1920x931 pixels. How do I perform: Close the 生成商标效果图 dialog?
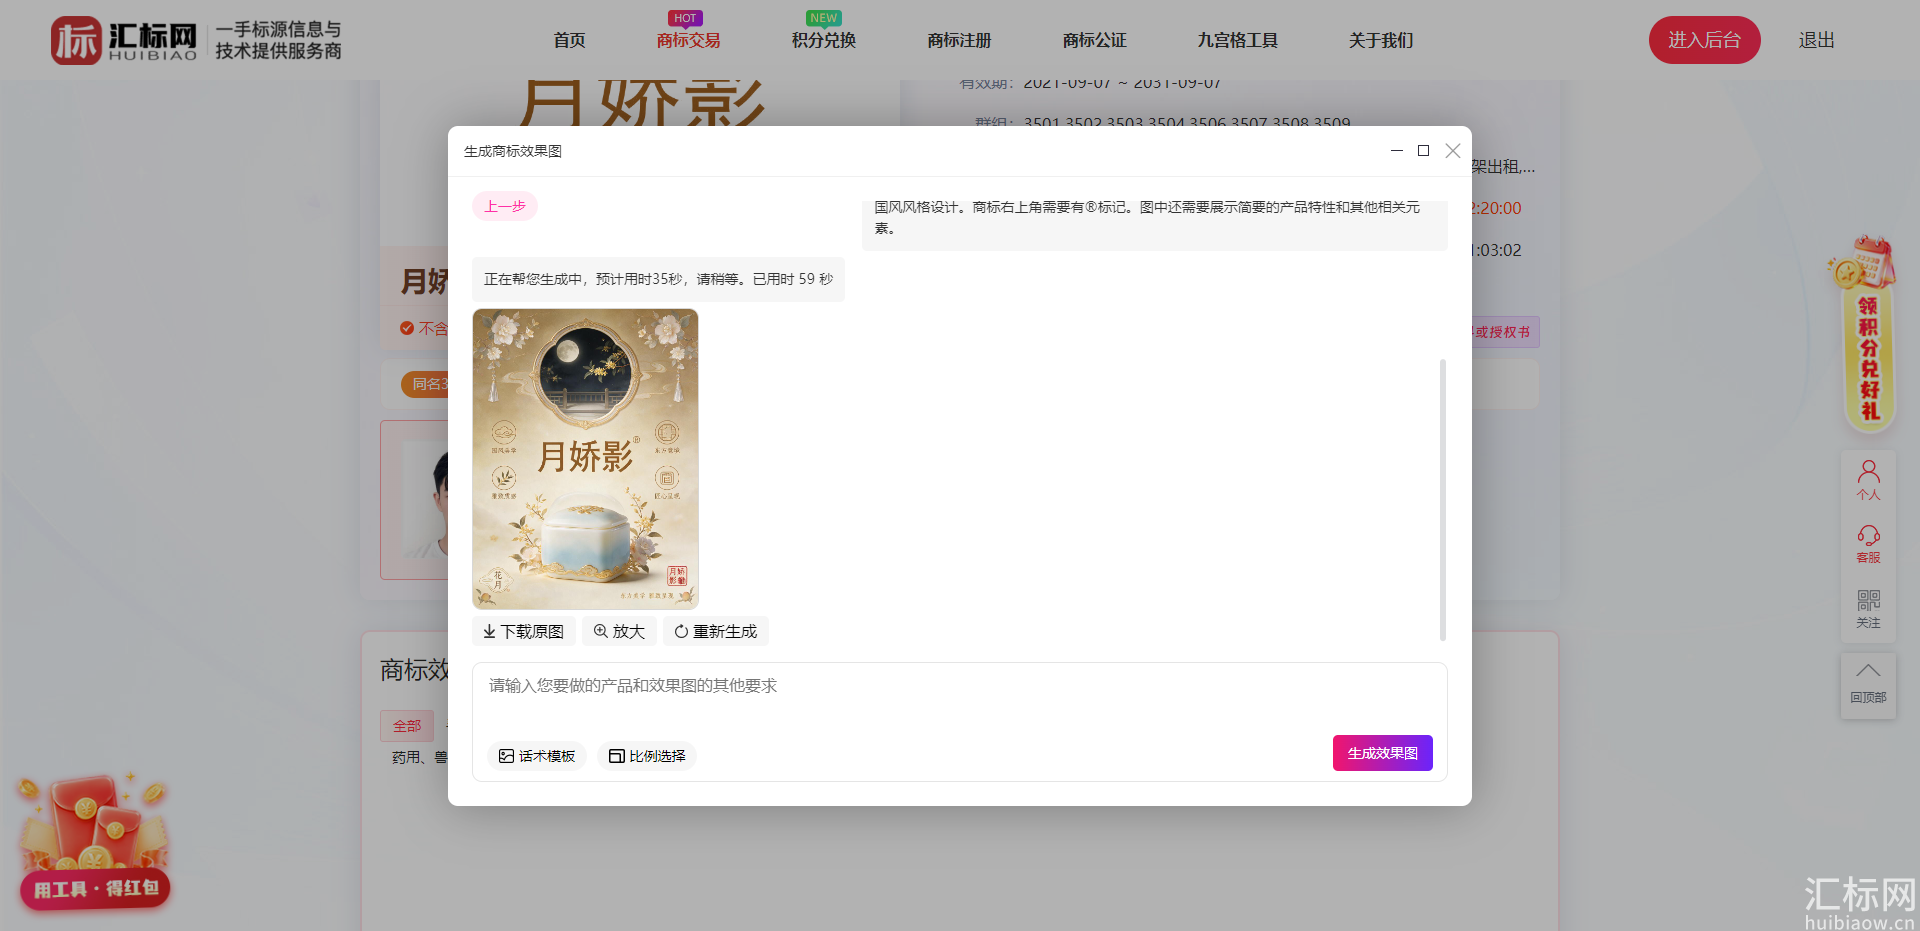coord(1453,151)
